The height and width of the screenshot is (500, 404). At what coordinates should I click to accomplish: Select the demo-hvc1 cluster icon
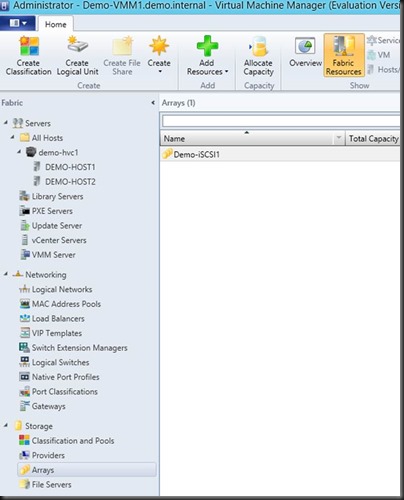[31, 152]
